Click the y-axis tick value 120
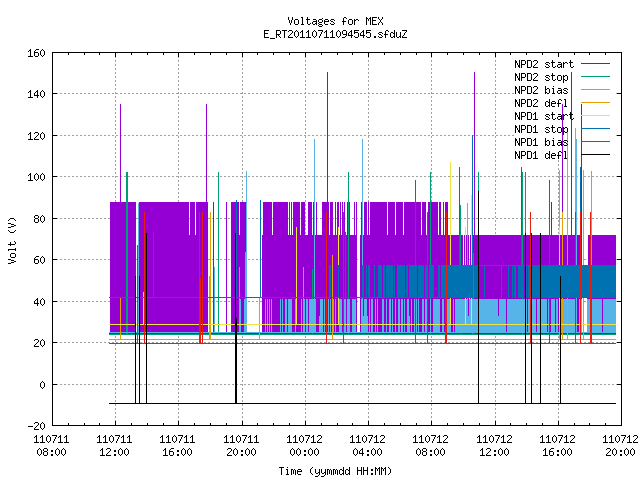 click(x=36, y=136)
